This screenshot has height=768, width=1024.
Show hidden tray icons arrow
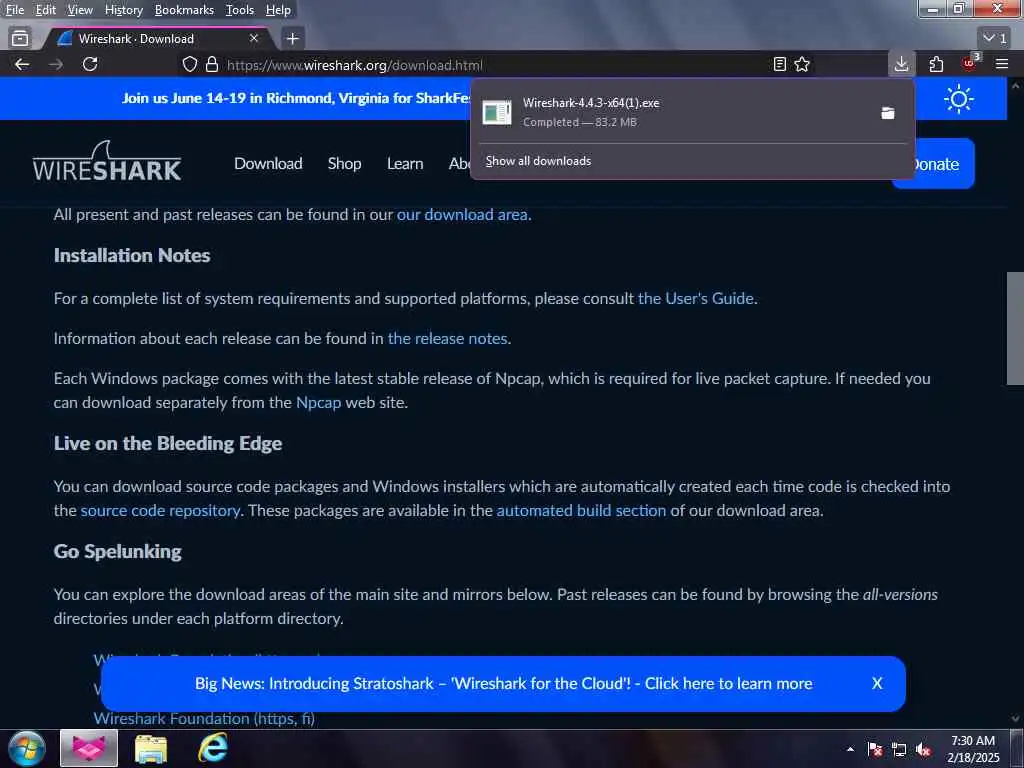pos(850,750)
